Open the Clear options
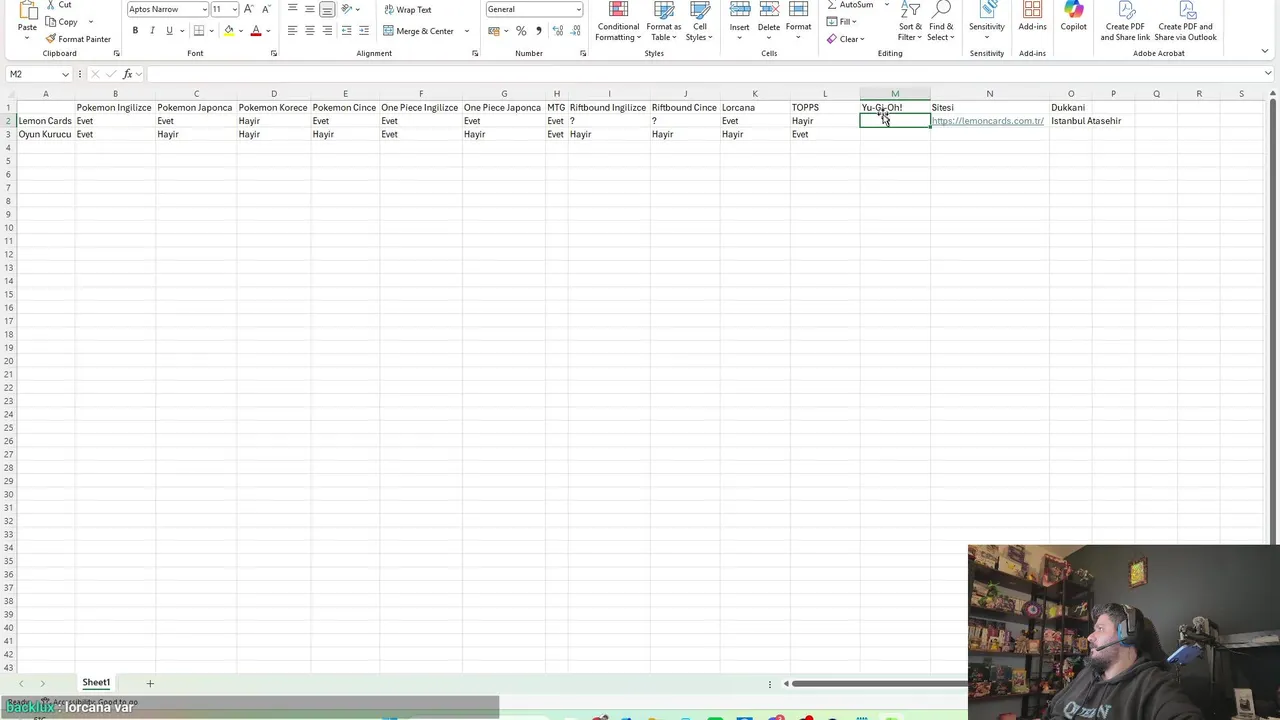 point(846,39)
